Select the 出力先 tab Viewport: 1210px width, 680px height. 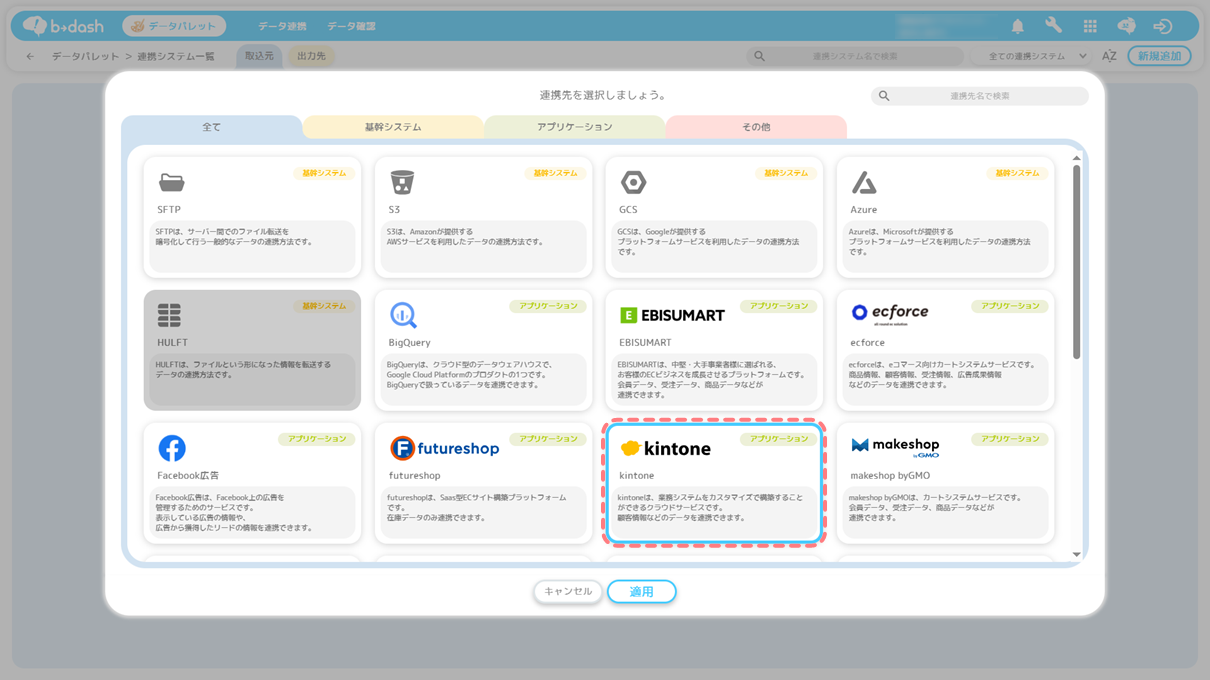[x=311, y=56]
